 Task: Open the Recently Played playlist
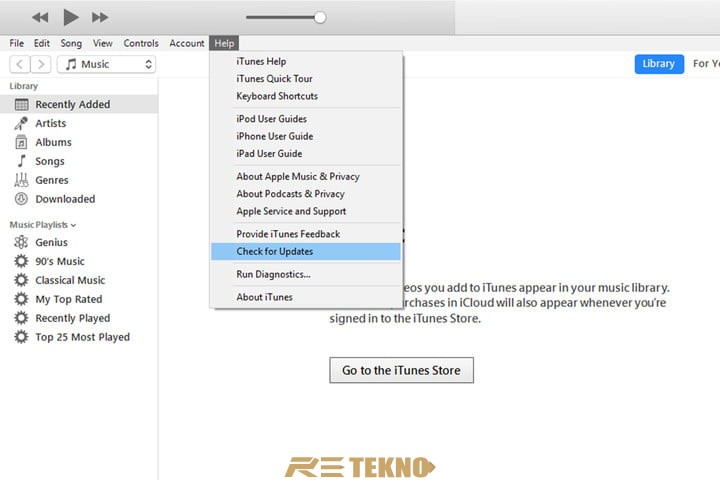click(x=79, y=318)
